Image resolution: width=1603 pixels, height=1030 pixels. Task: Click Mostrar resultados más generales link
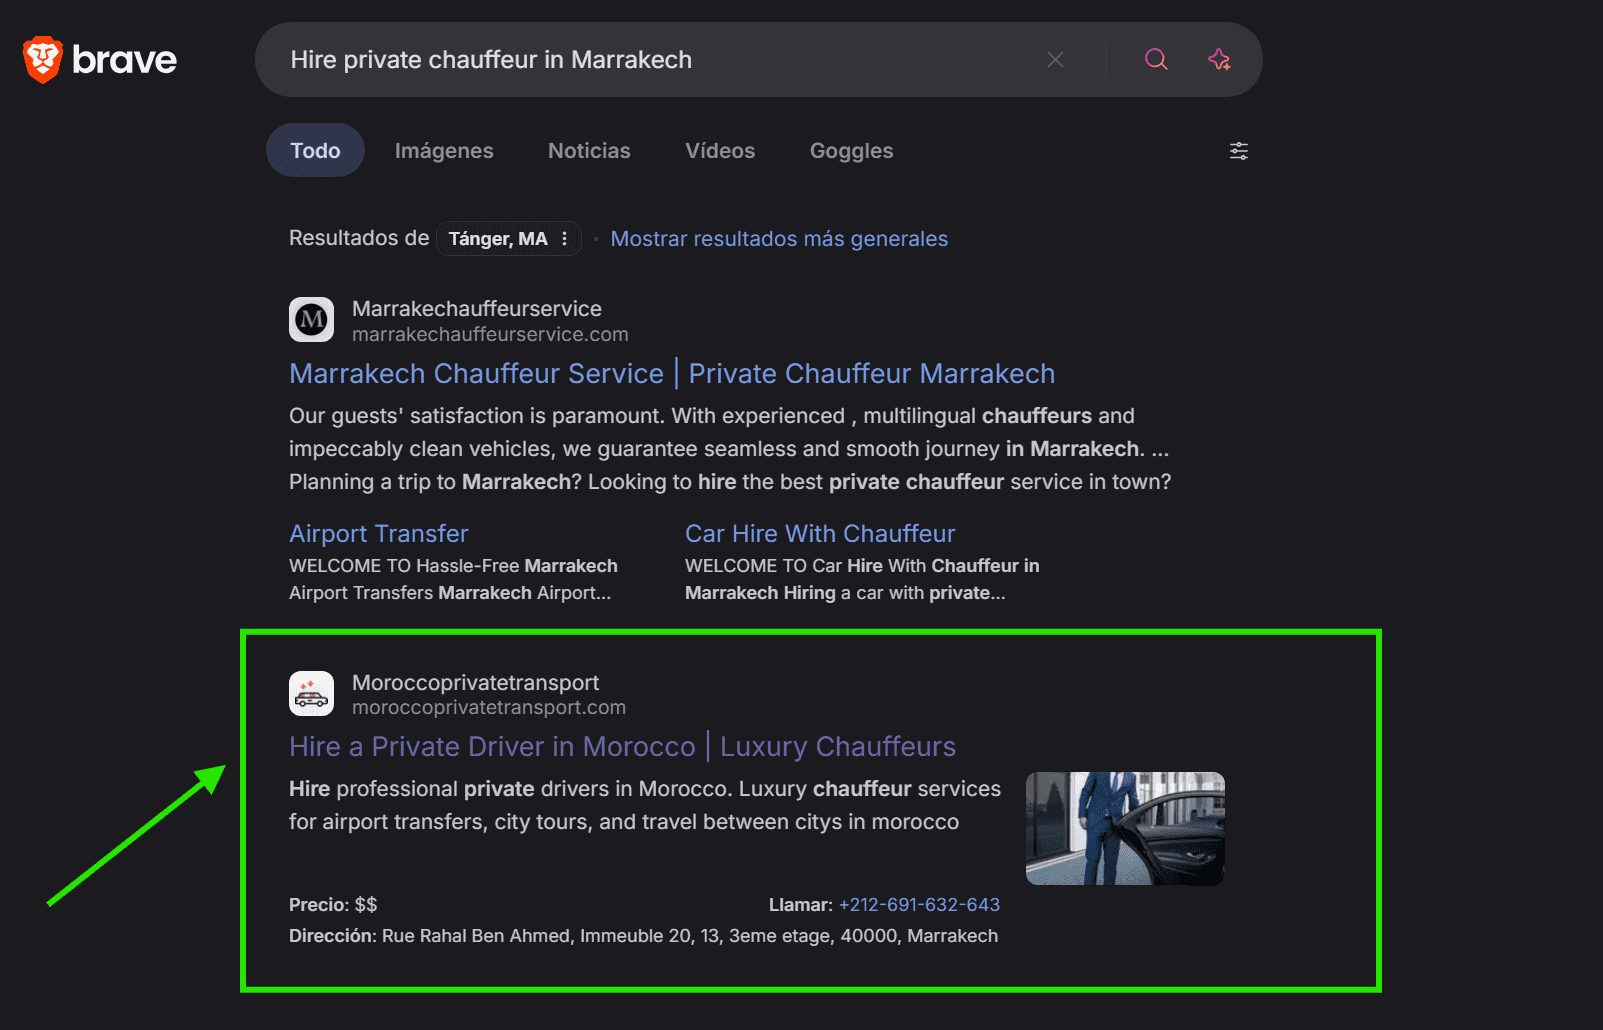point(779,239)
